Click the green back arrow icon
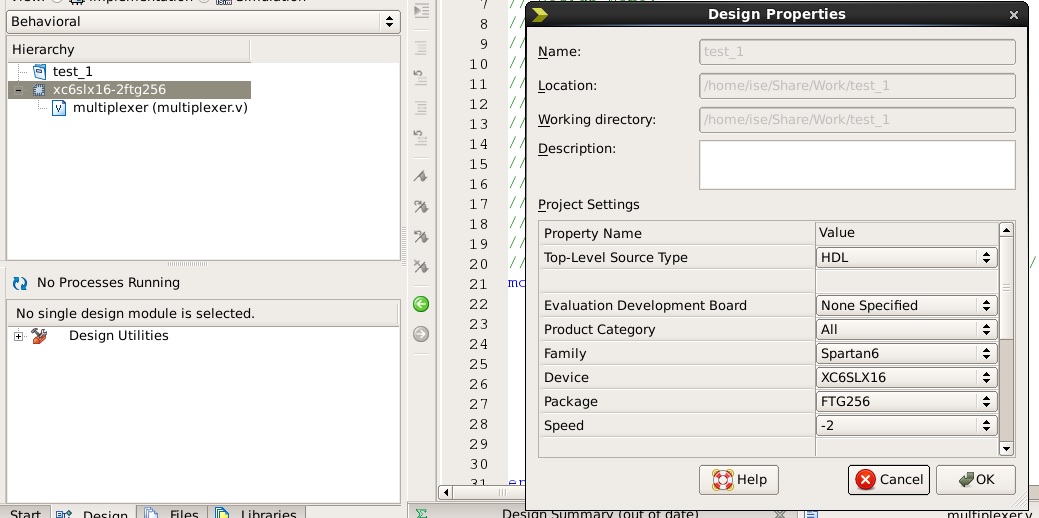This screenshot has height=518, width=1039. pos(421,304)
